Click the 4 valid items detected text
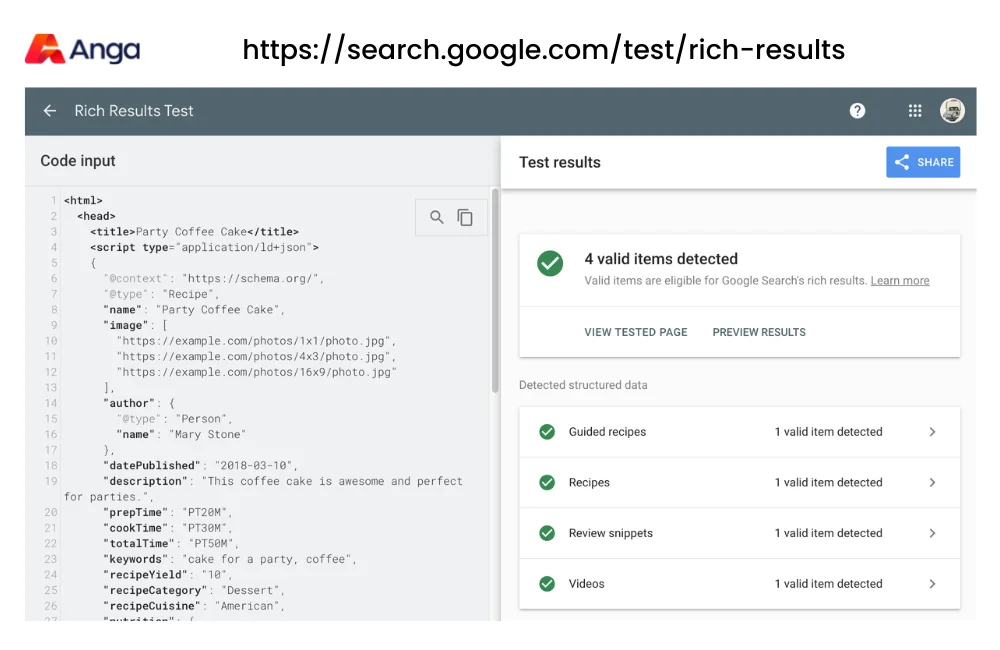 click(661, 259)
